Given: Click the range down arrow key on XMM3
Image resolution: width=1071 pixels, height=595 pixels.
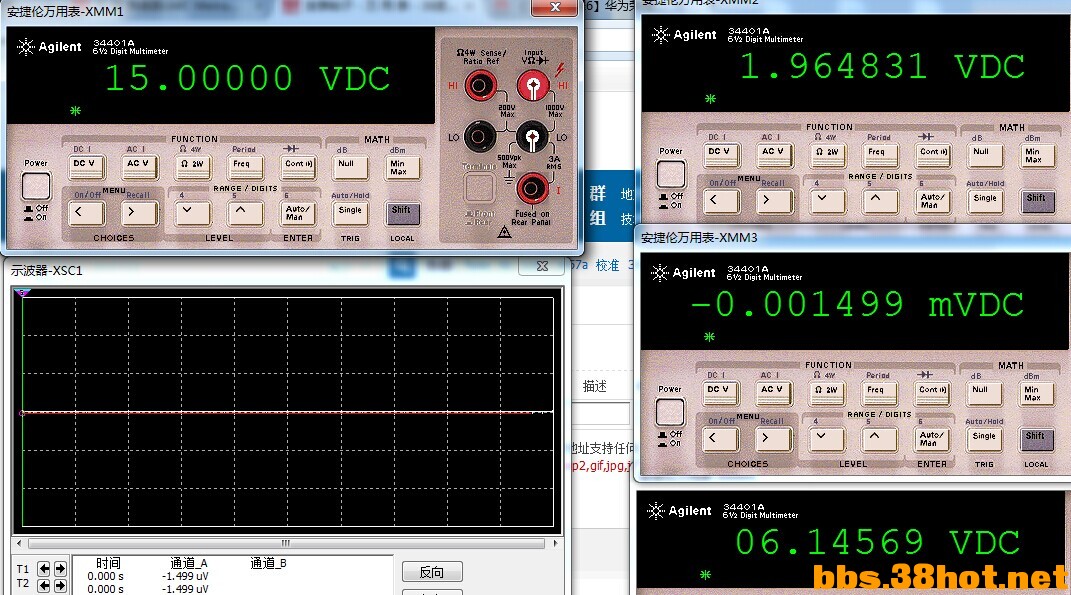Looking at the screenshot, I should click(x=826, y=439).
